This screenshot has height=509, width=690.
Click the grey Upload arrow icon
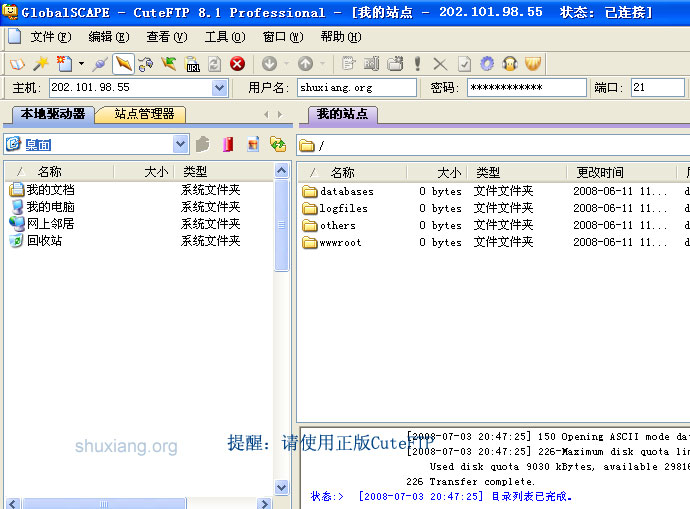tap(305, 64)
